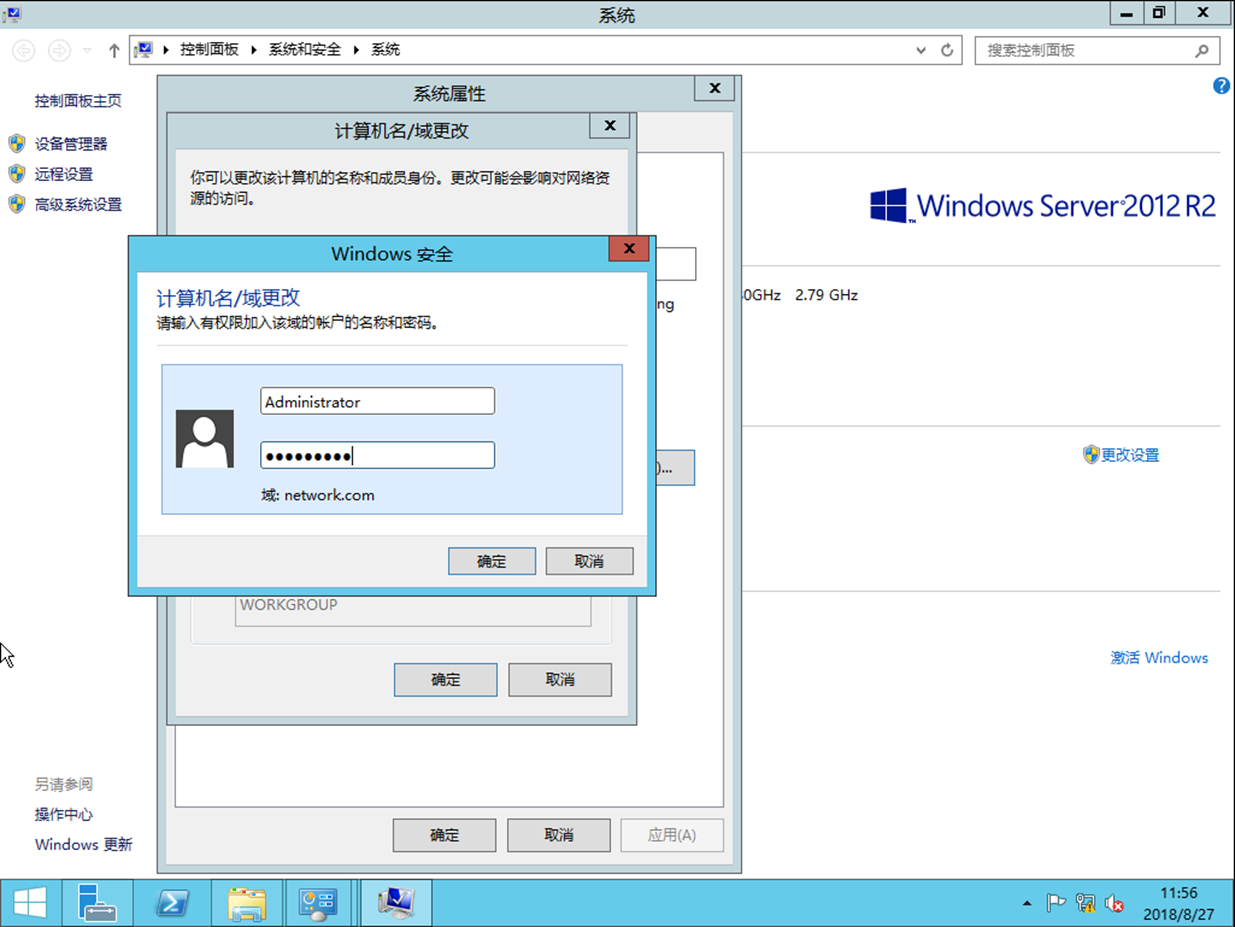Open the Action Center flag tray icon
This screenshot has width=1235, height=927.
(x=1056, y=904)
